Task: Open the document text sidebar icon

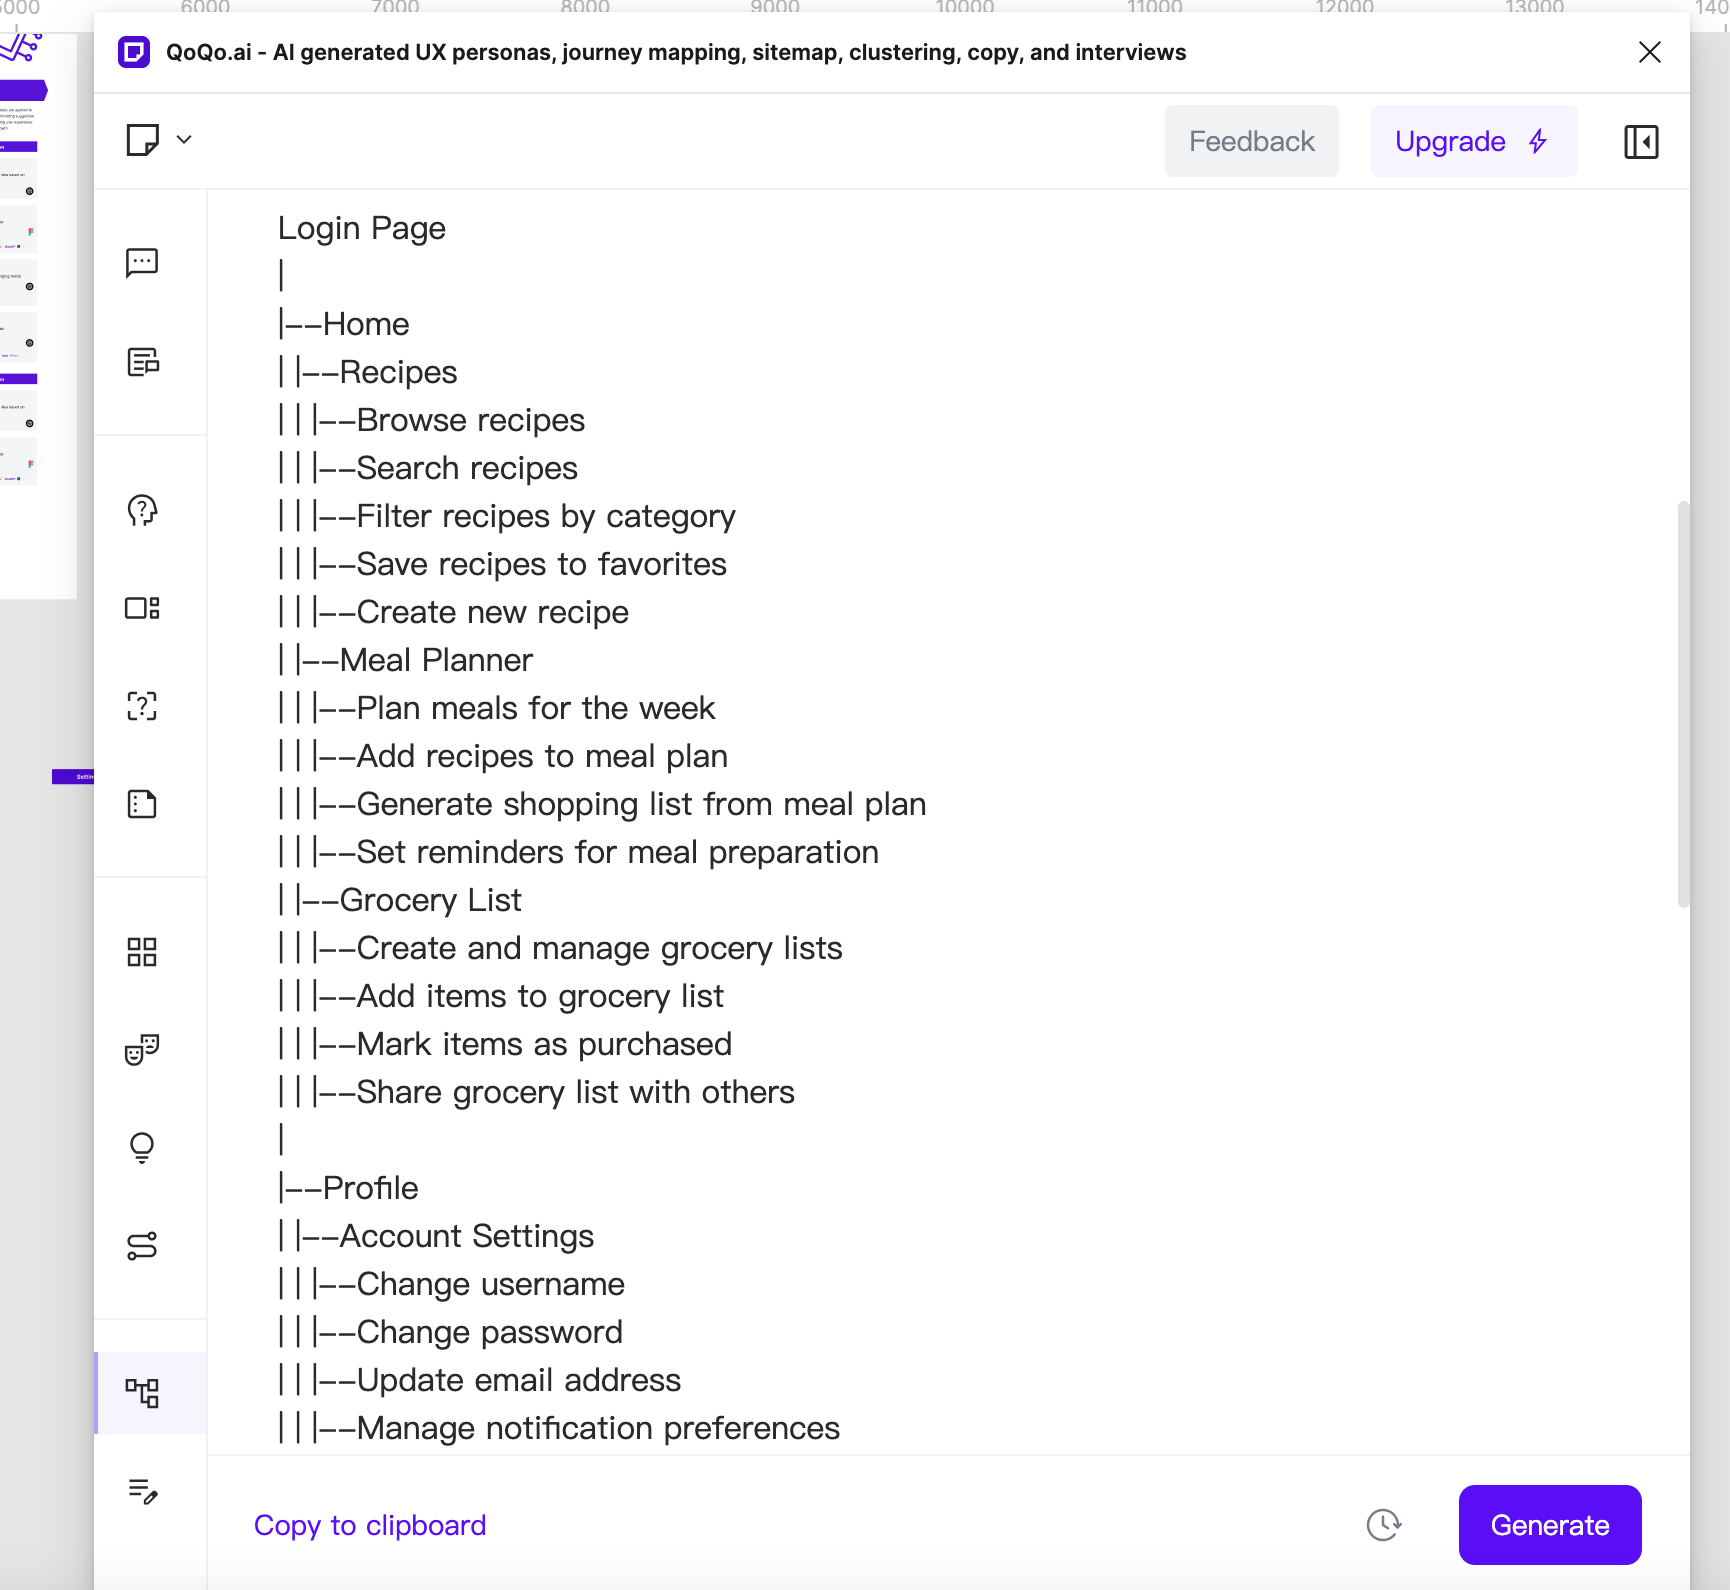Action: 142,362
